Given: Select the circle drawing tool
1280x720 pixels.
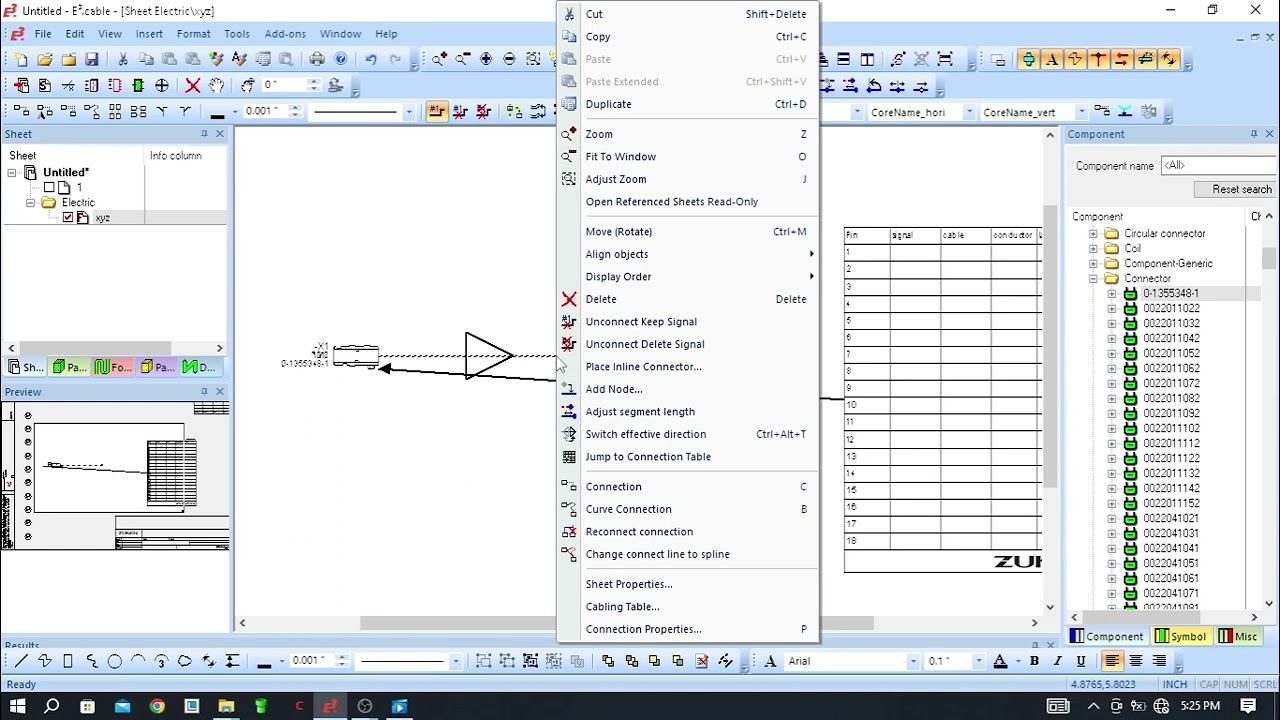Looking at the screenshot, I should tap(115, 661).
